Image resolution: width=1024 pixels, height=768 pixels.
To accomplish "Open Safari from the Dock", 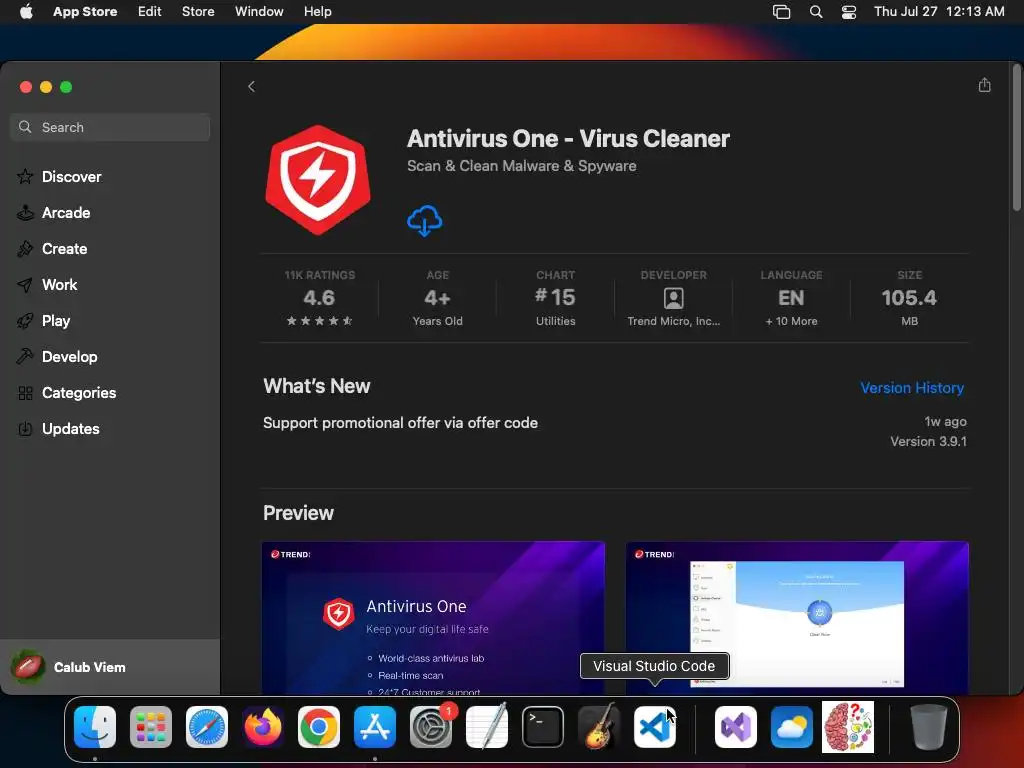I will (207, 727).
